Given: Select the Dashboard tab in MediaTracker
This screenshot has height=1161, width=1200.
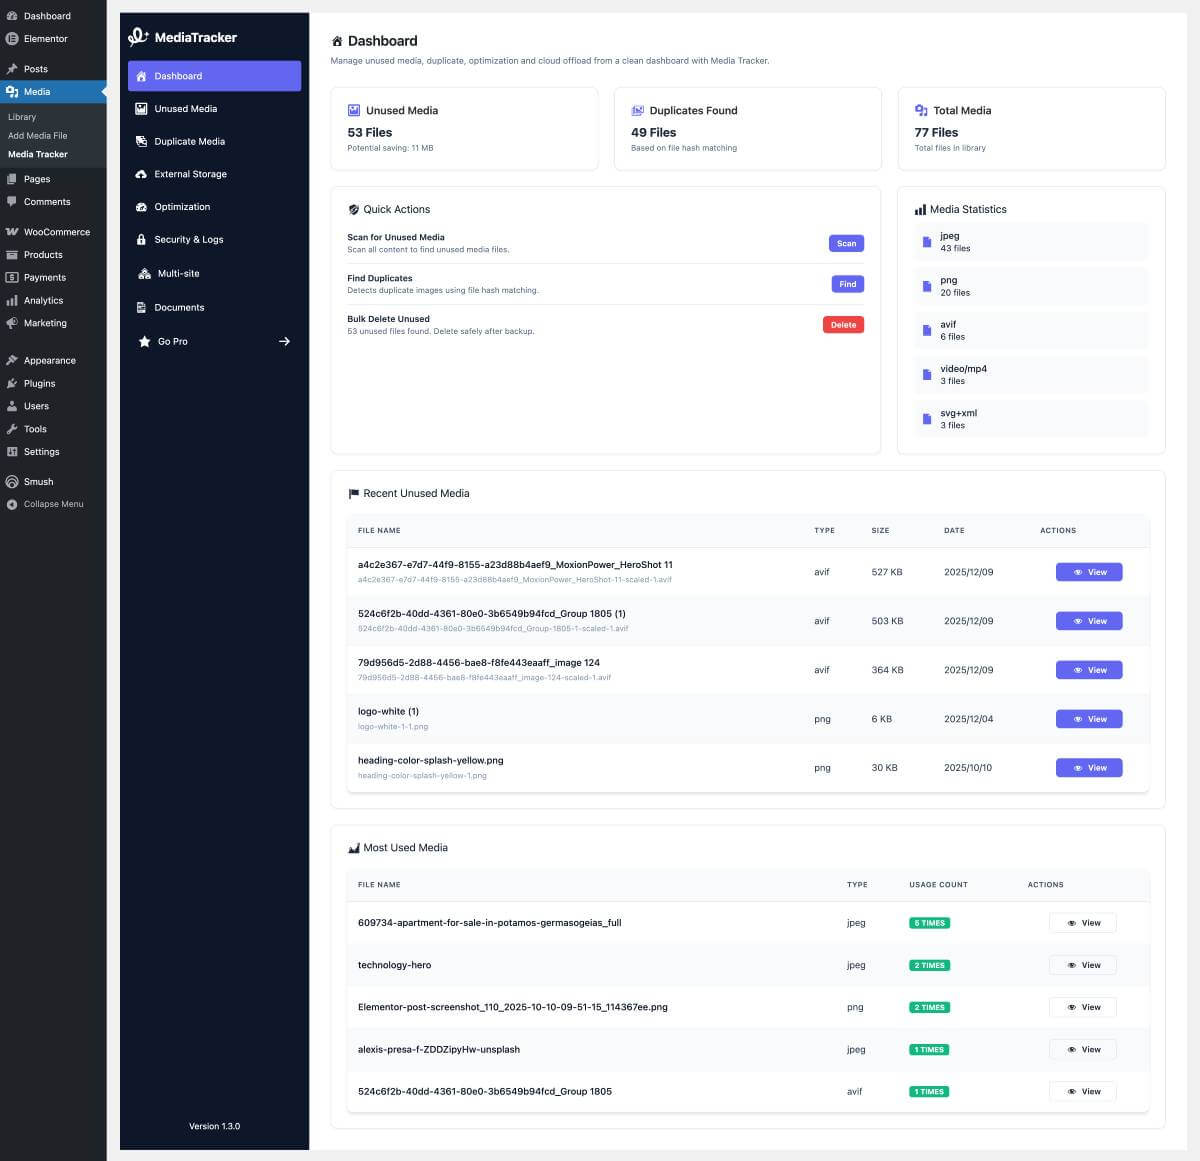Looking at the screenshot, I should (x=214, y=76).
